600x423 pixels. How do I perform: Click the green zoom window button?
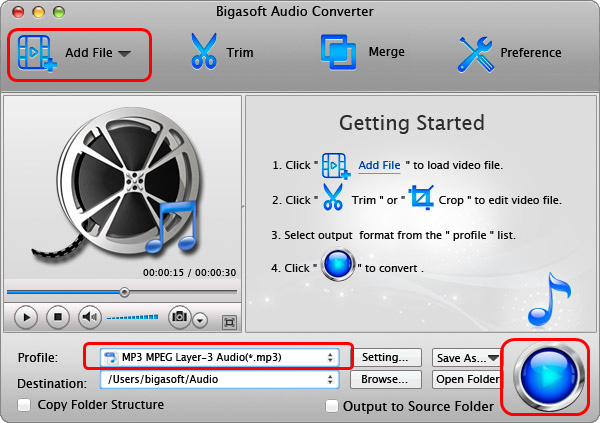point(59,12)
